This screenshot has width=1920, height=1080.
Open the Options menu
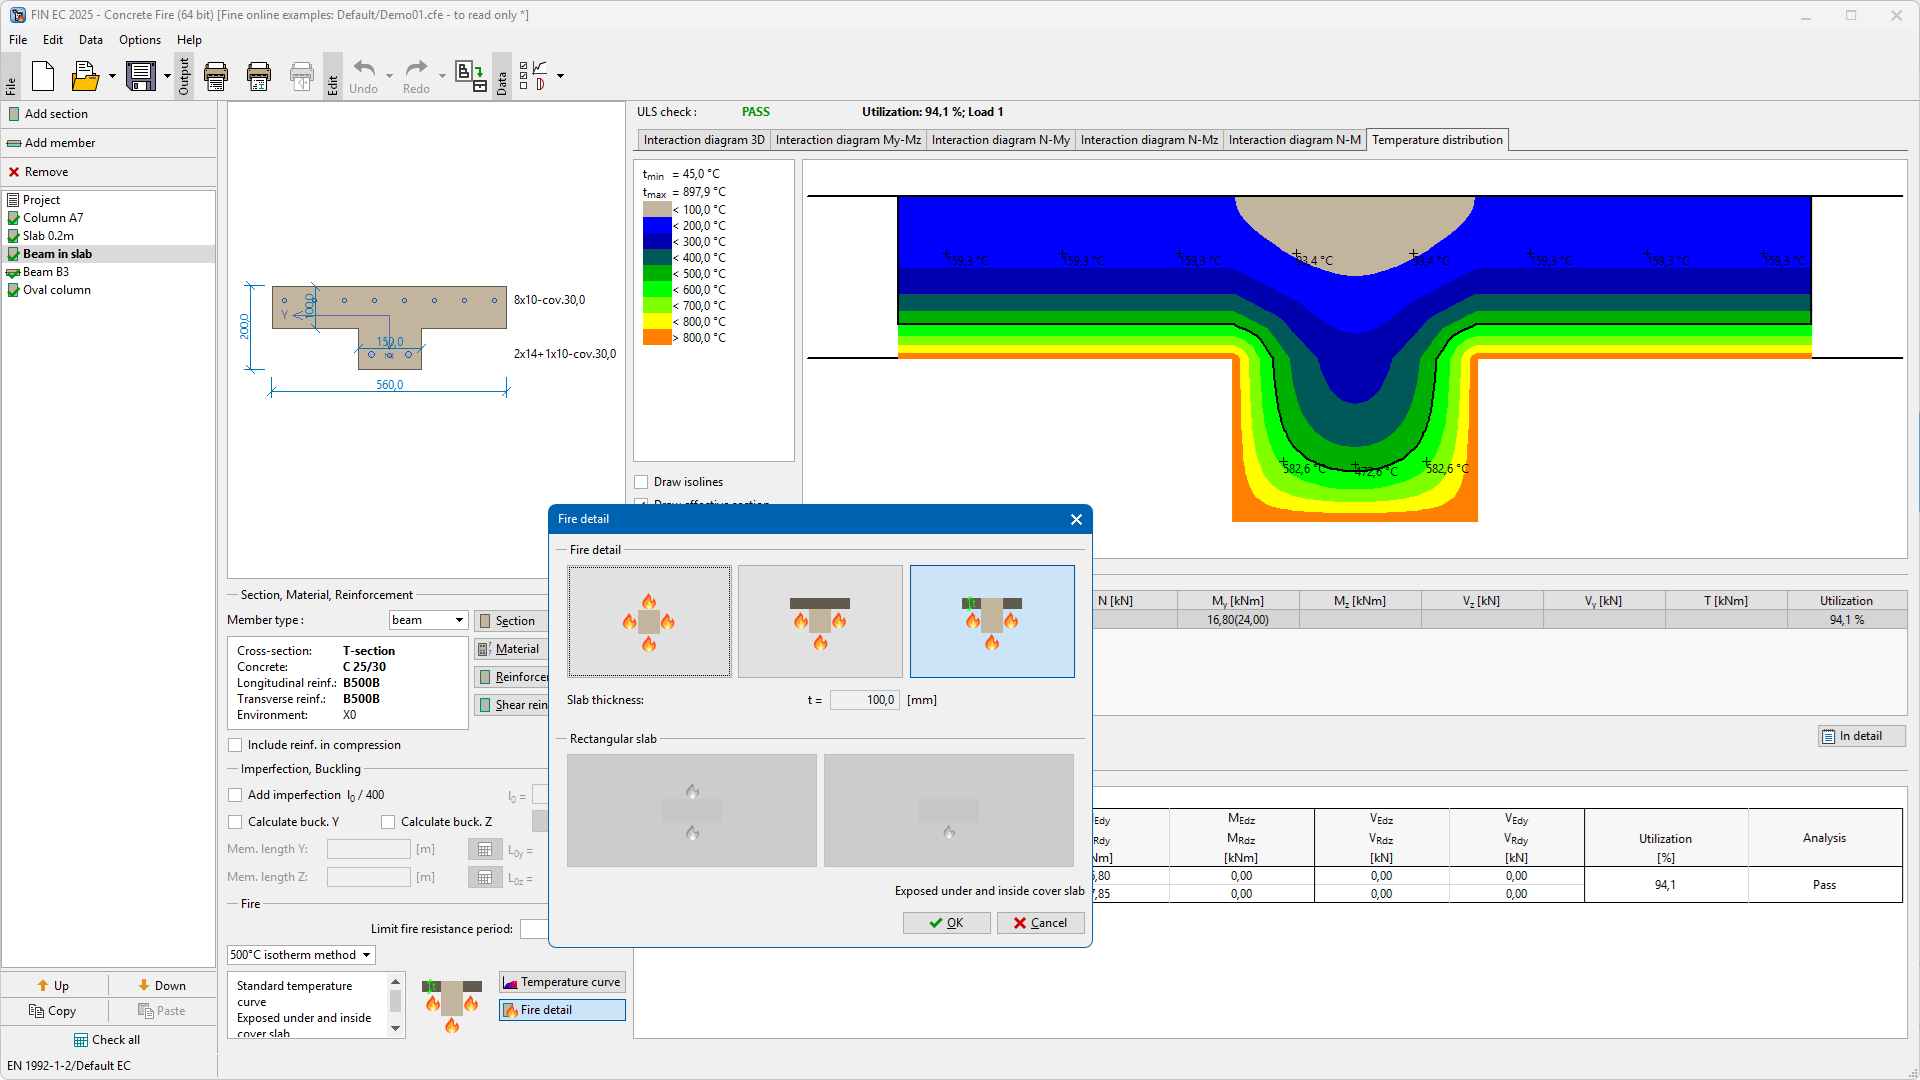[x=139, y=40]
